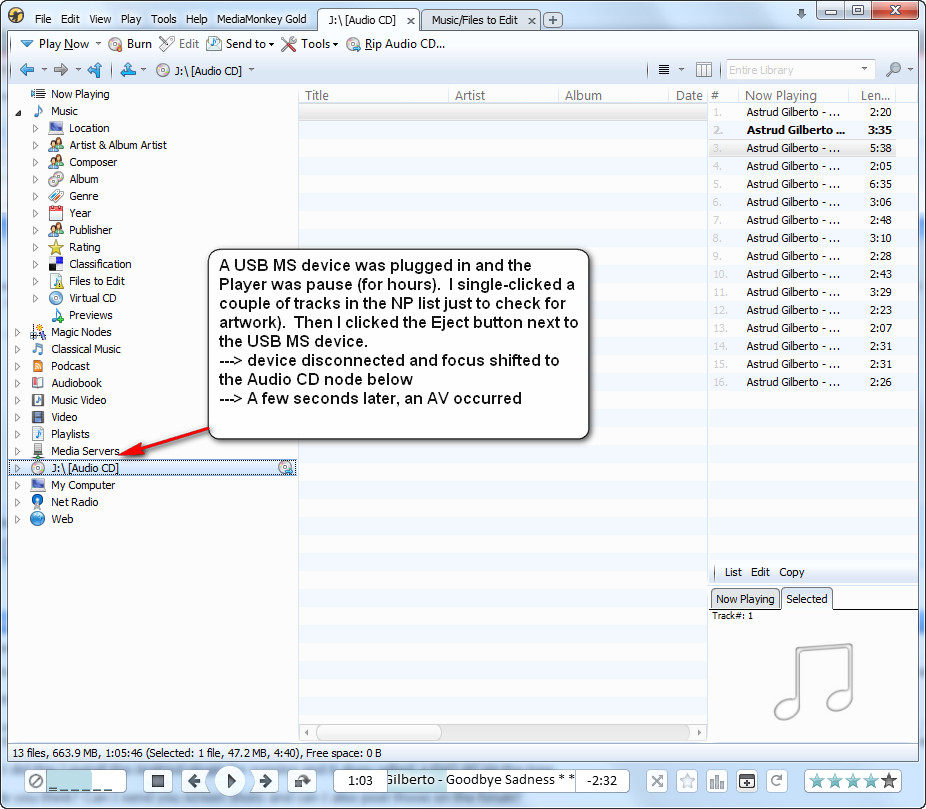
Task: Toggle shuffle in the player bar
Action: (657, 781)
